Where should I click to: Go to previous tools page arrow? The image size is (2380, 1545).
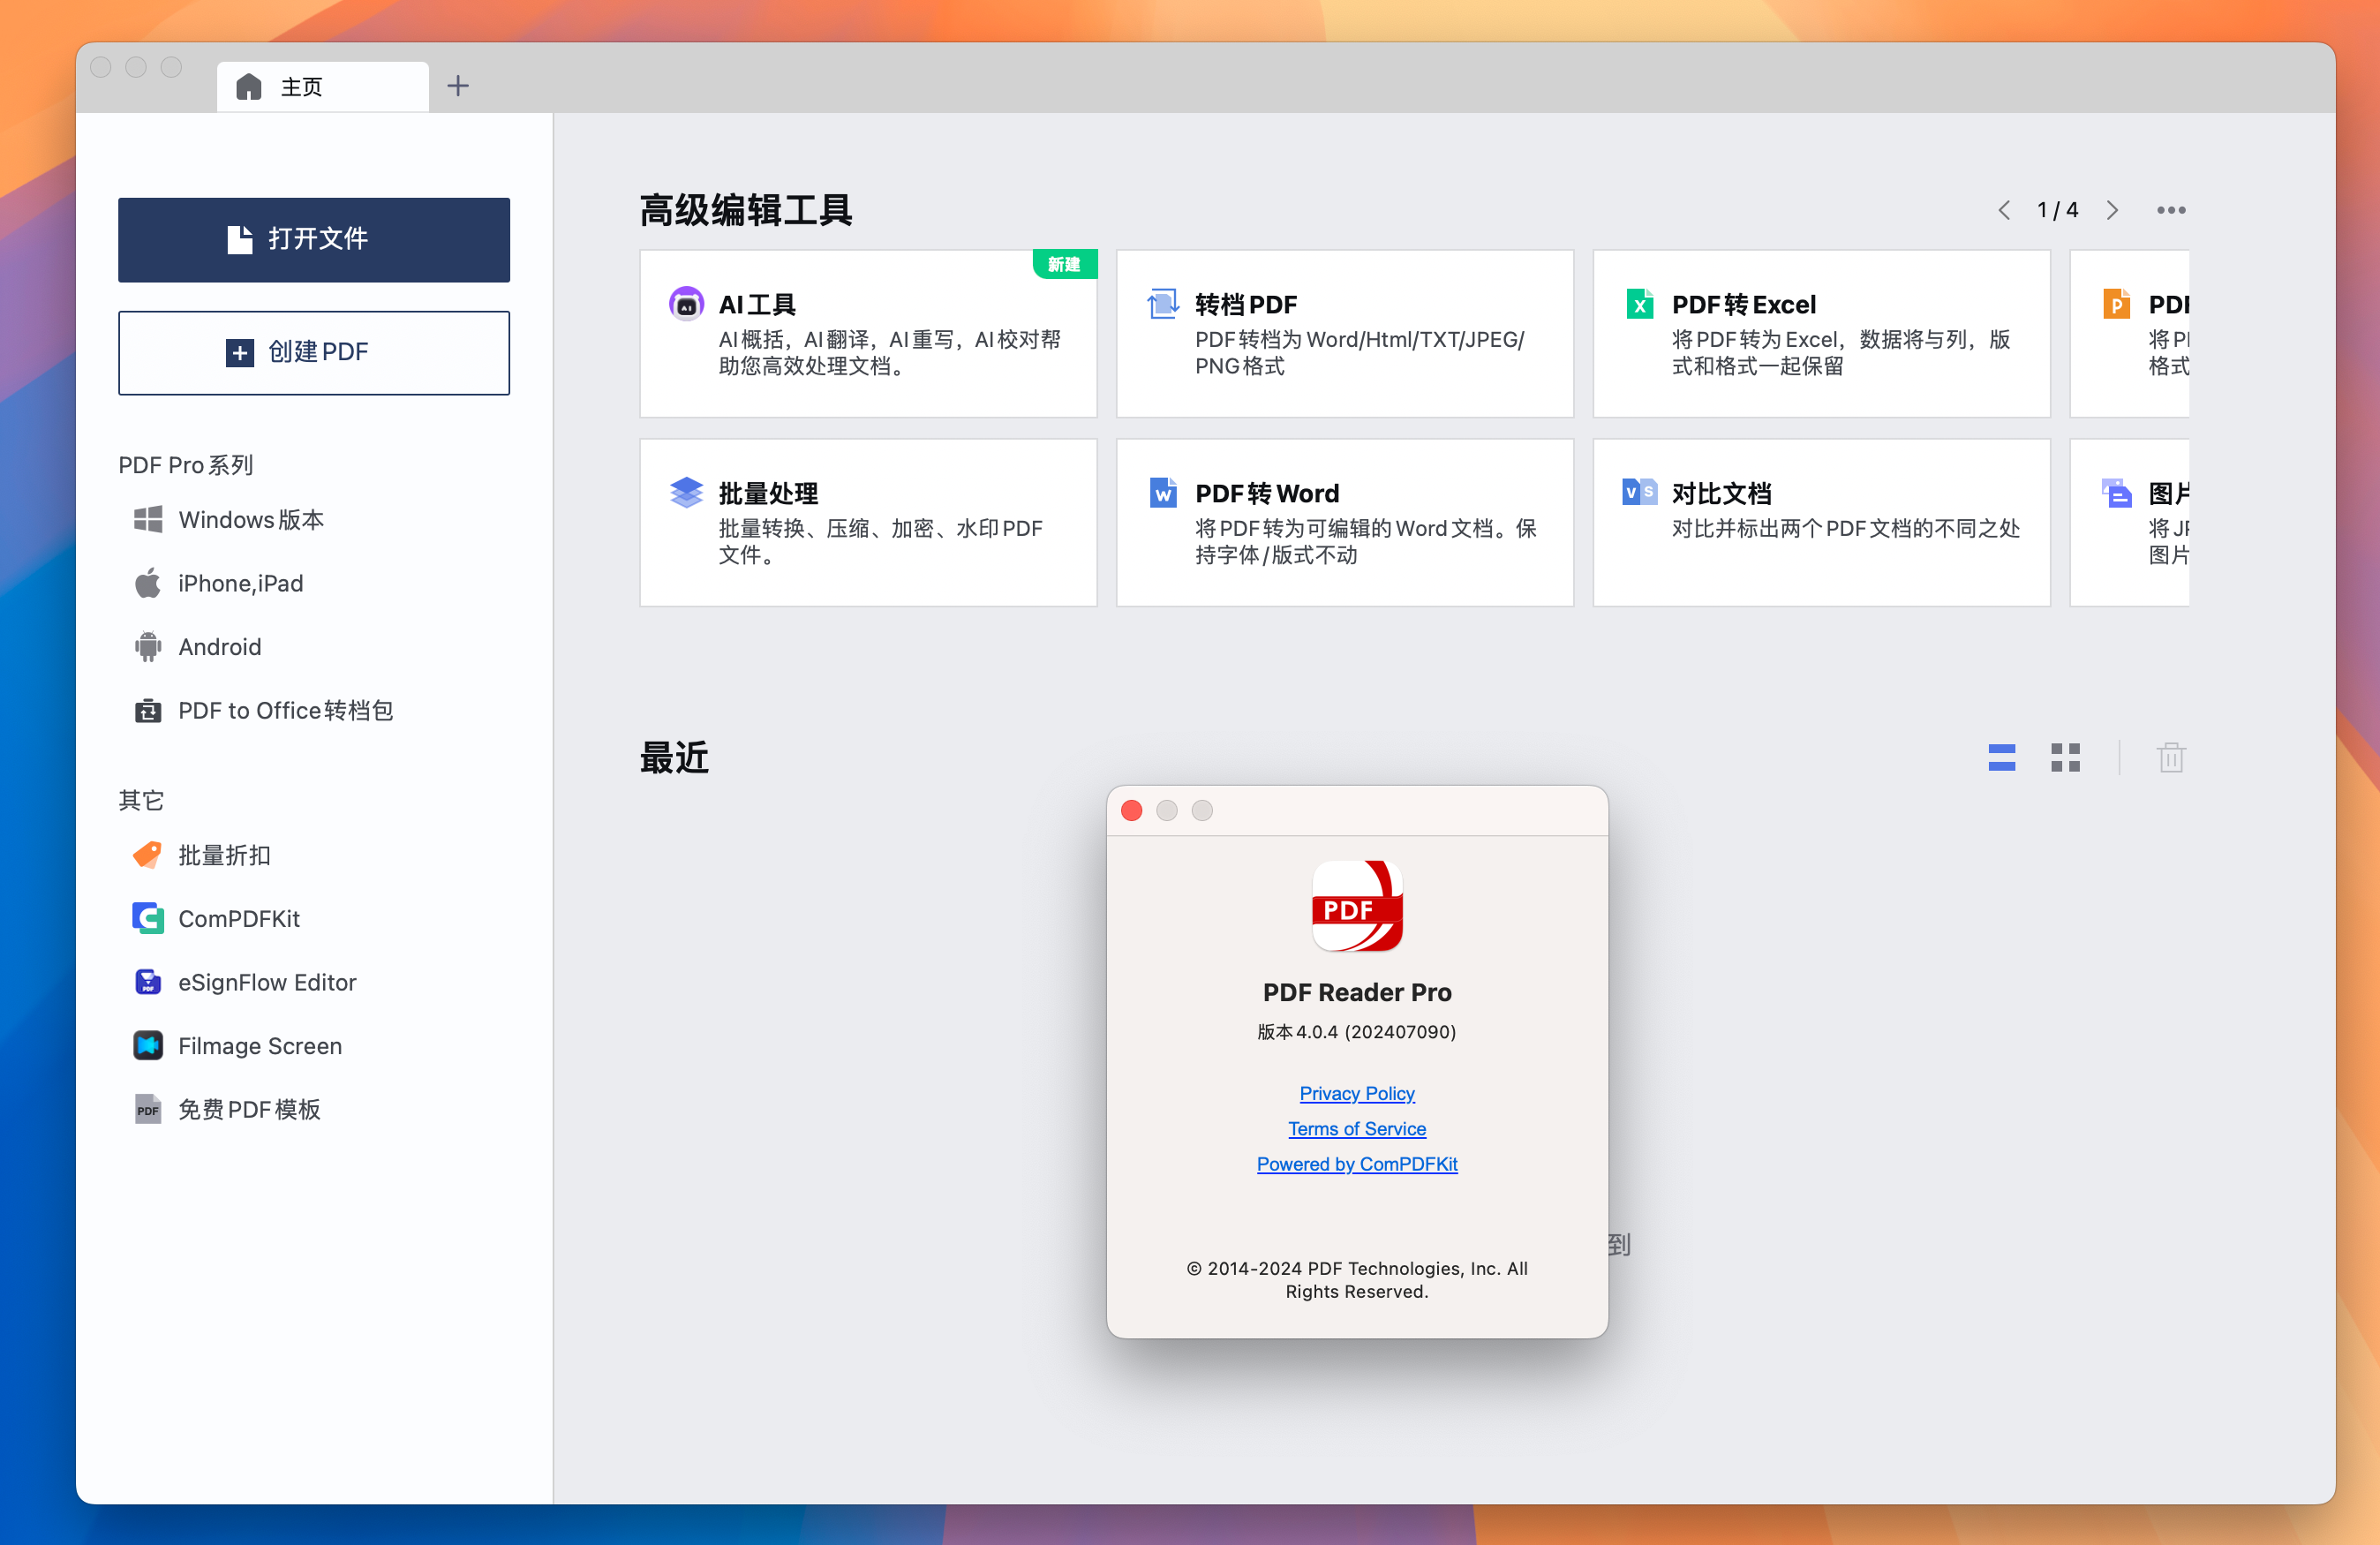[2004, 210]
